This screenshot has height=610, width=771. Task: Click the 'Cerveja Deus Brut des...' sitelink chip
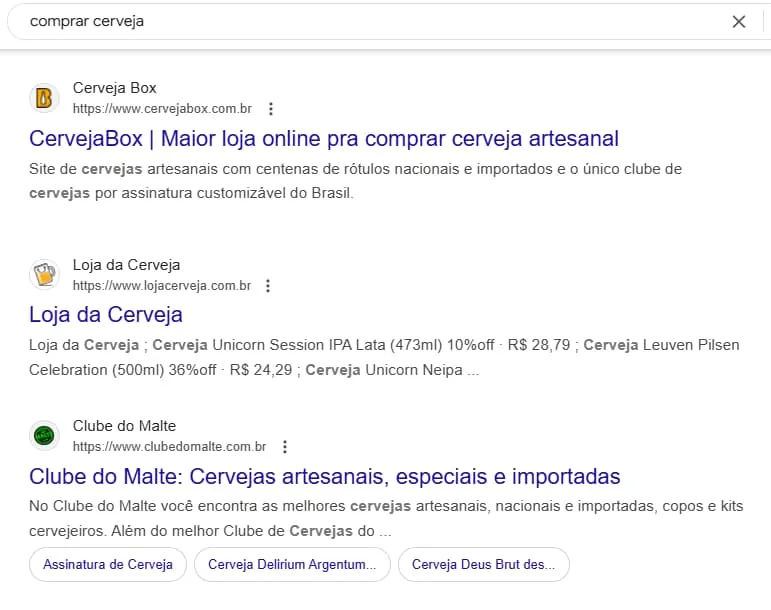point(484,564)
